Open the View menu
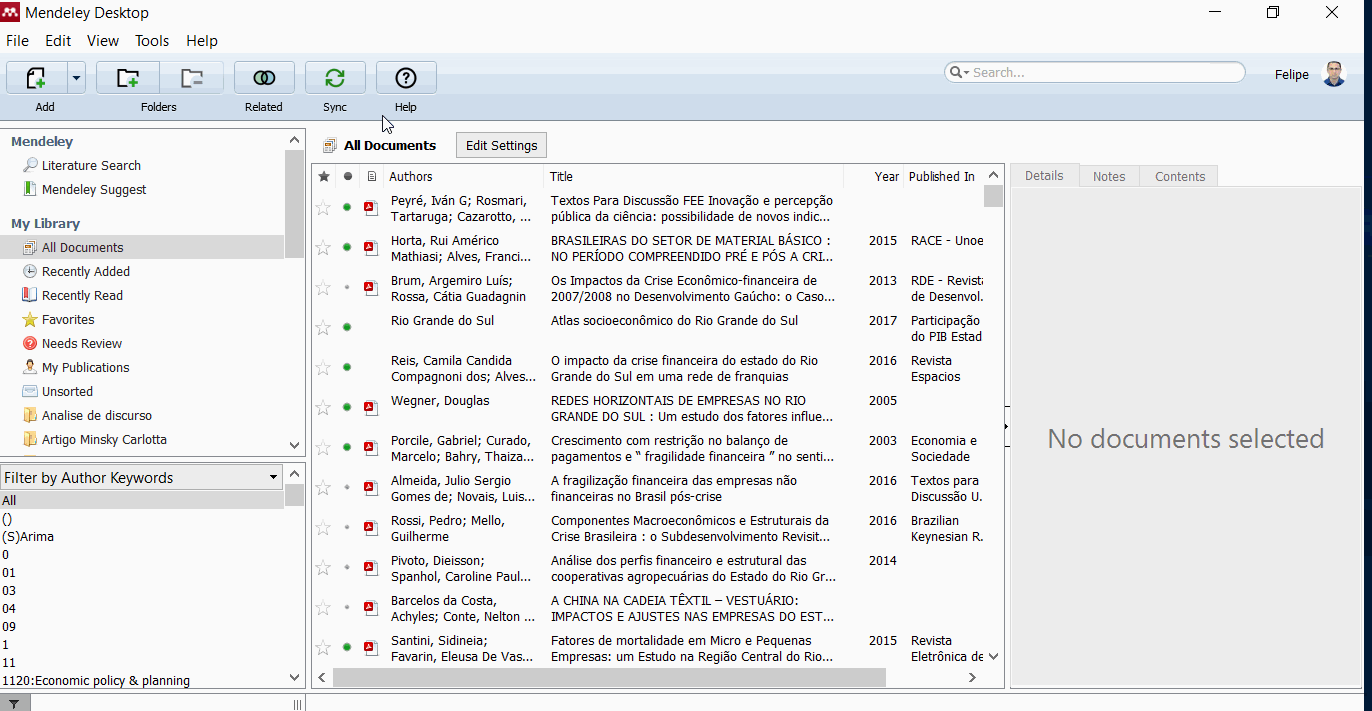The image size is (1372, 711). [103, 41]
